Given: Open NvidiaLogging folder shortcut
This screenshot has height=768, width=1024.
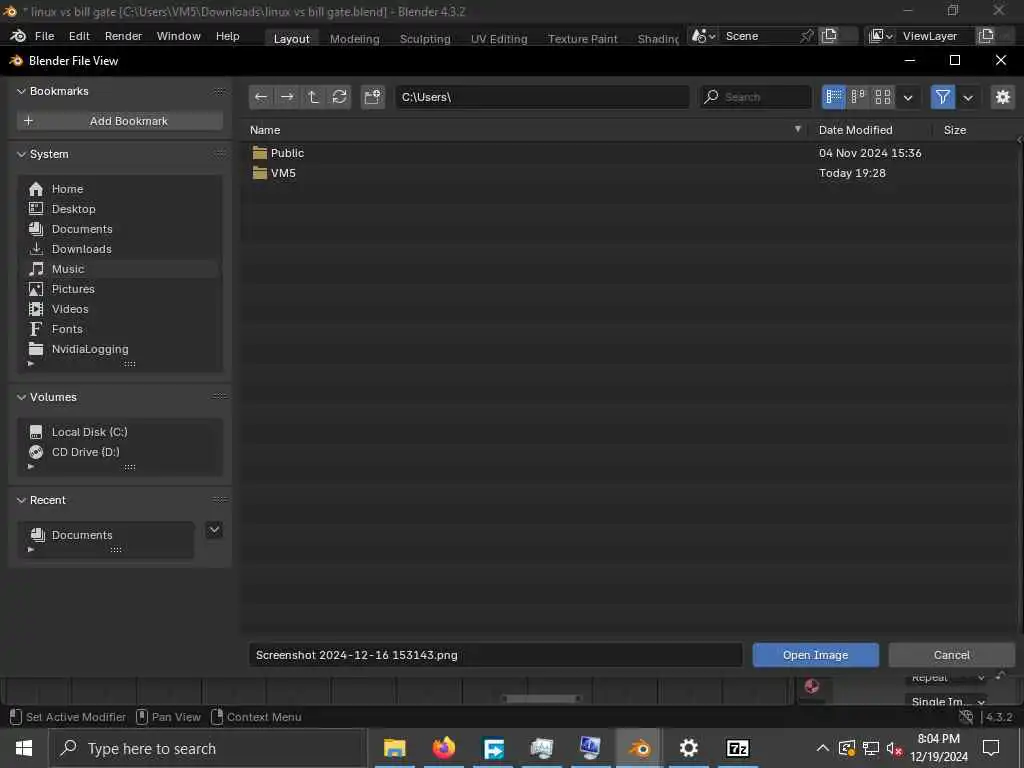Looking at the screenshot, I should [120, 349].
